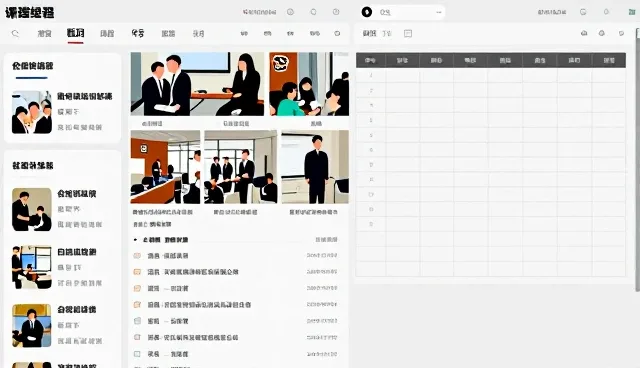This screenshot has width=640, height=368.
Task: Select the fifth tab in the left navigation bar
Action: pyautogui.click(x=168, y=33)
